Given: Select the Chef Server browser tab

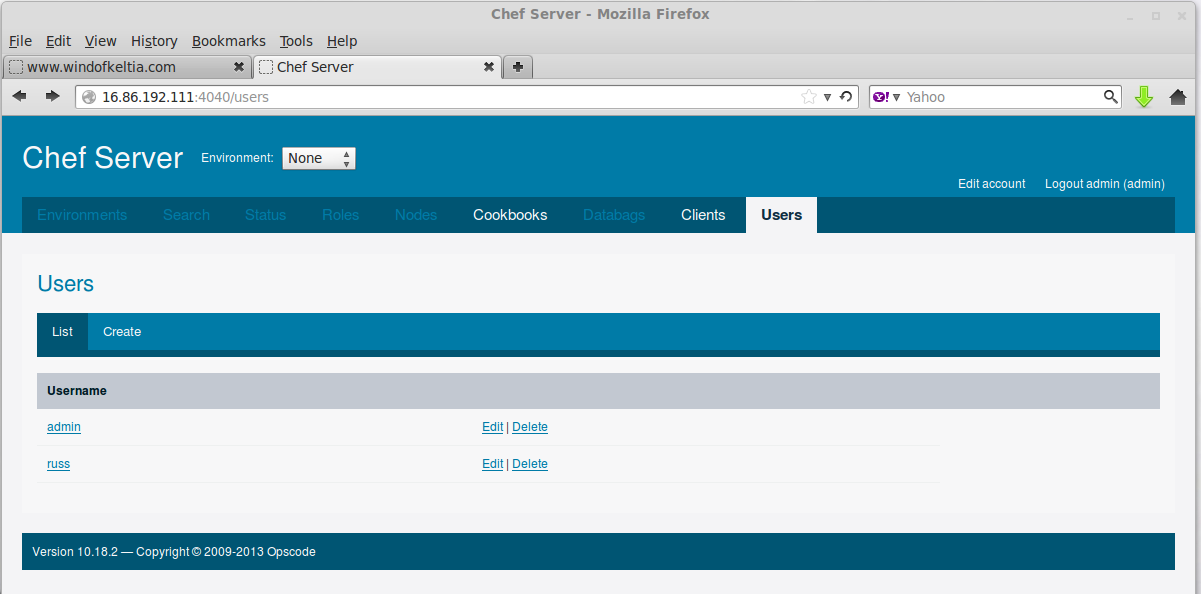Looking at the screenshot, I should click(377, 67).
